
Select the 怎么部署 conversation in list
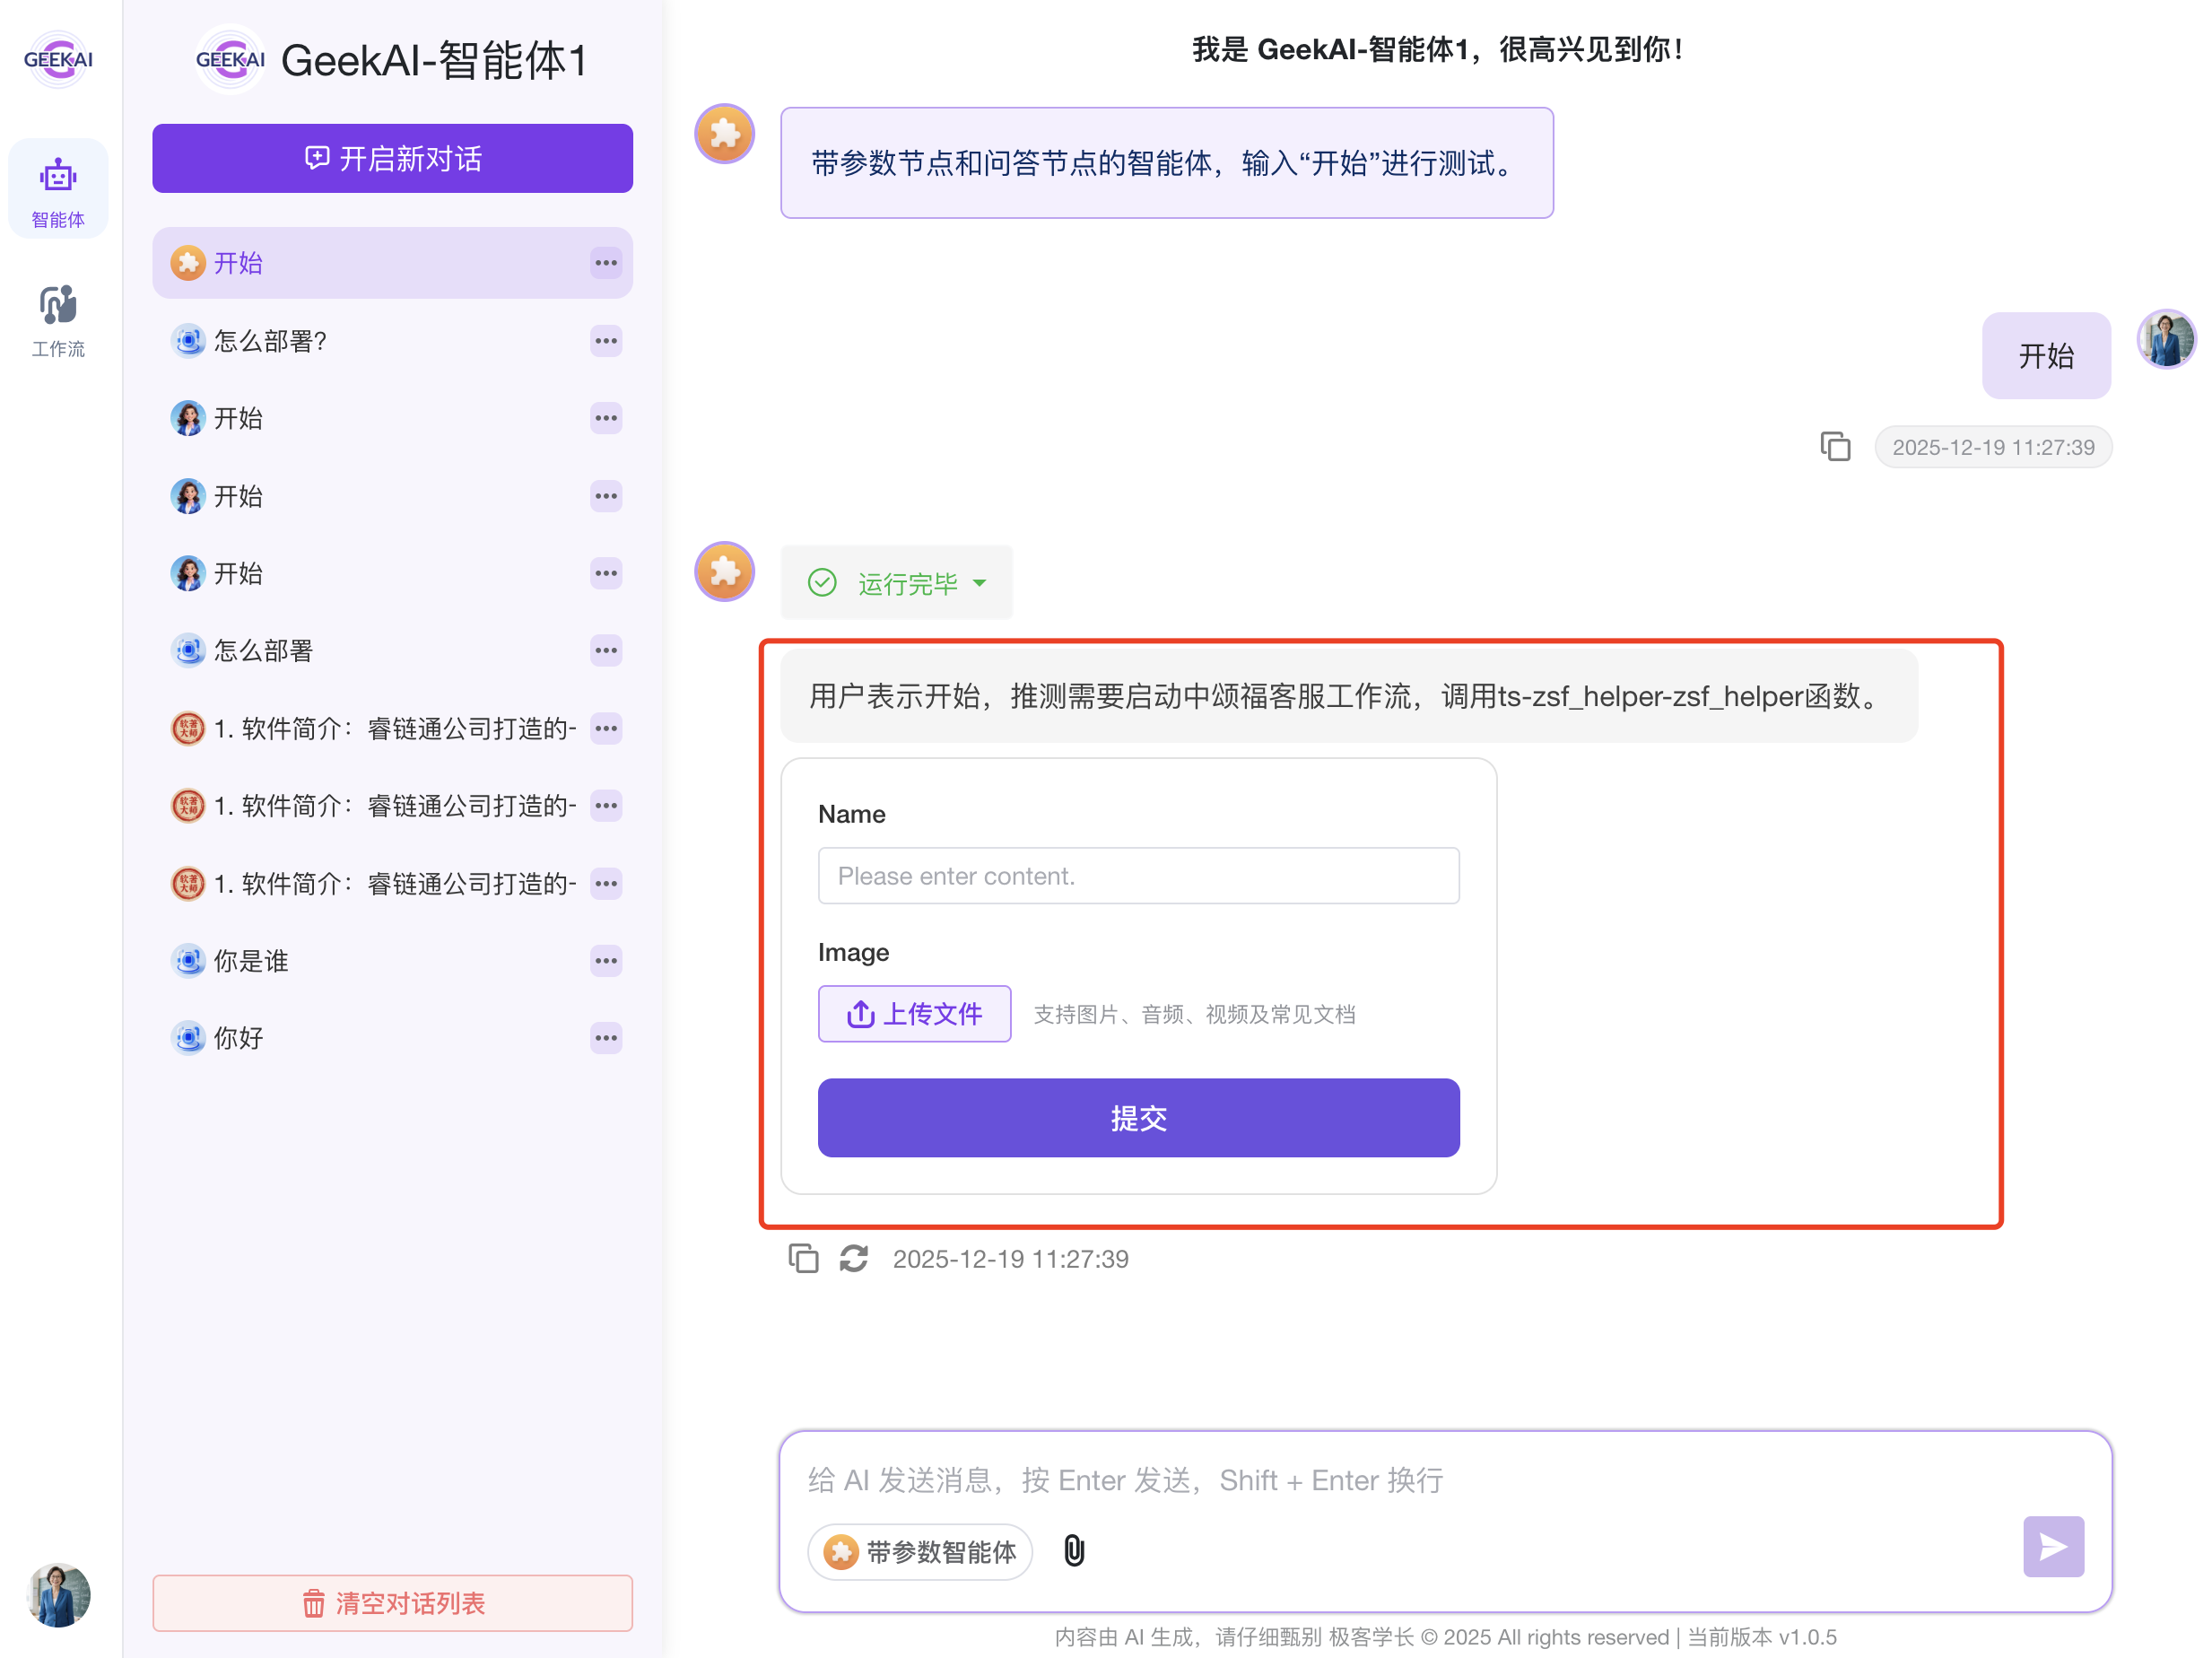(x=263, y=651)
